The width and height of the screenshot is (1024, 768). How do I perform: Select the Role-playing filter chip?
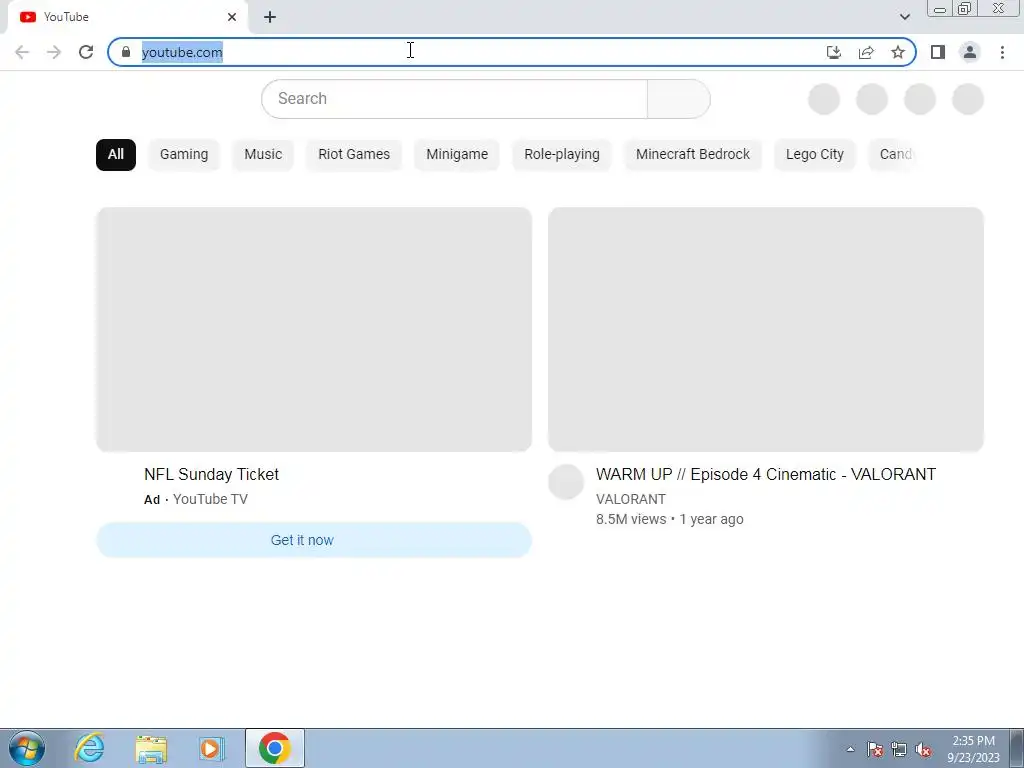(x=562, y=155)
